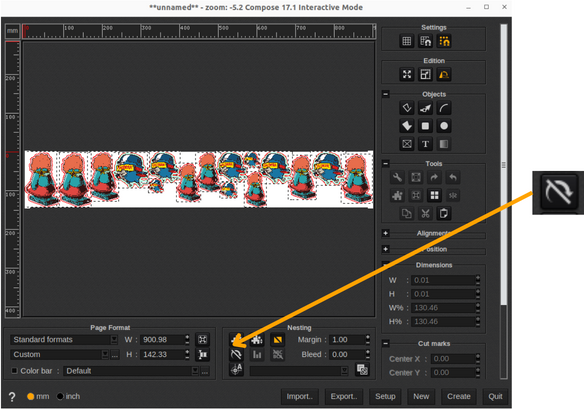The height and width of the screenshot is (409, 584).
Task: Open help with the question mark
Action: point(12,397)
